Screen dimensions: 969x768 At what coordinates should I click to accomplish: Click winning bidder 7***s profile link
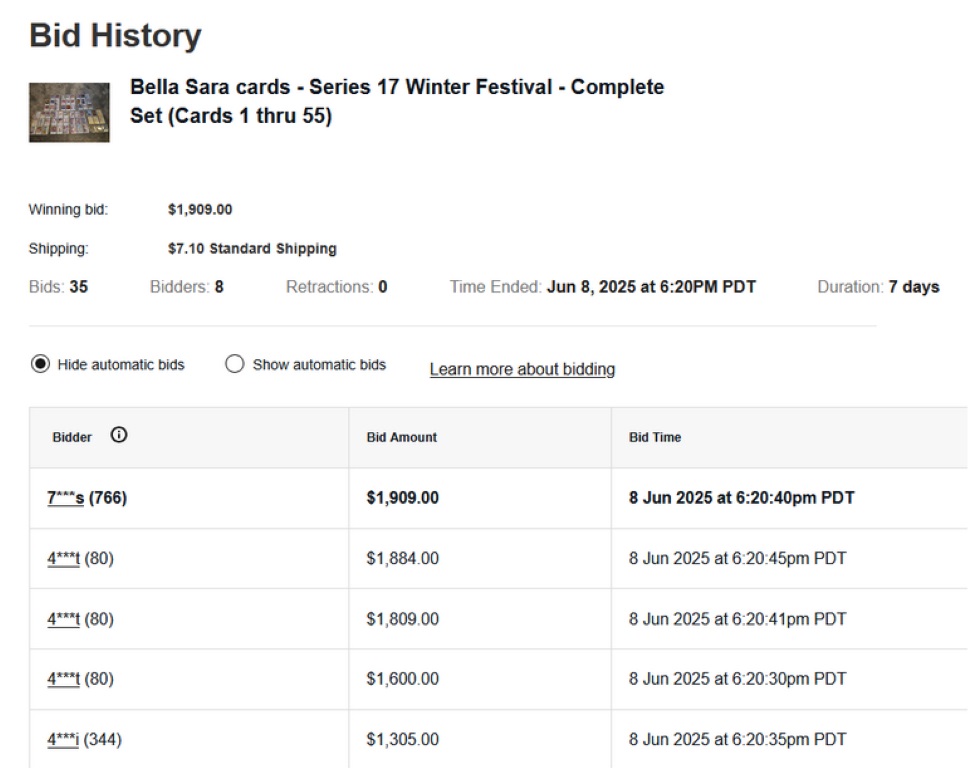point(65,498)
